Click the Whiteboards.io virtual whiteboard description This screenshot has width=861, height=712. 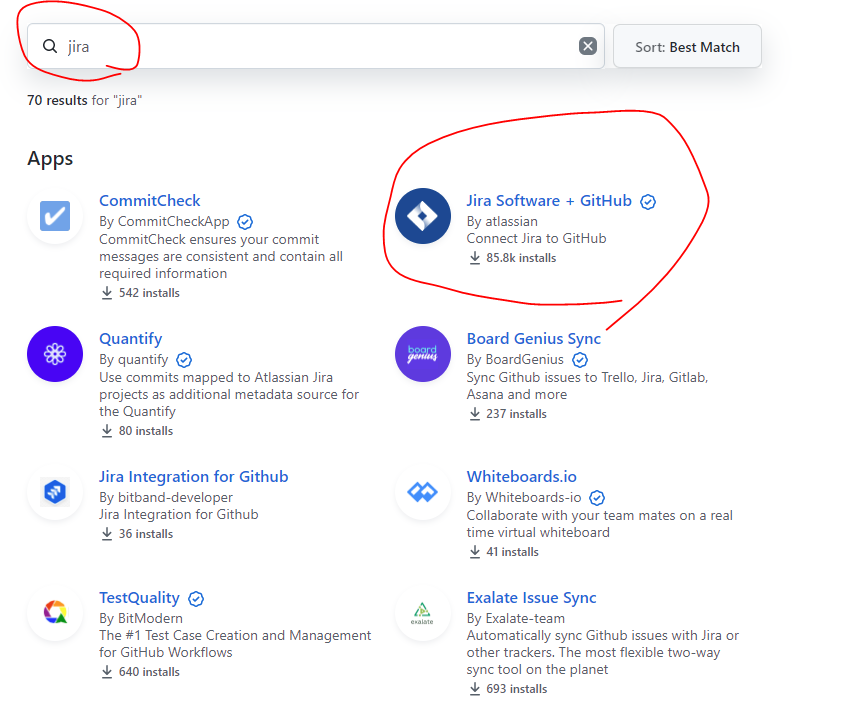pyautogui.click(x=600, y=524)
